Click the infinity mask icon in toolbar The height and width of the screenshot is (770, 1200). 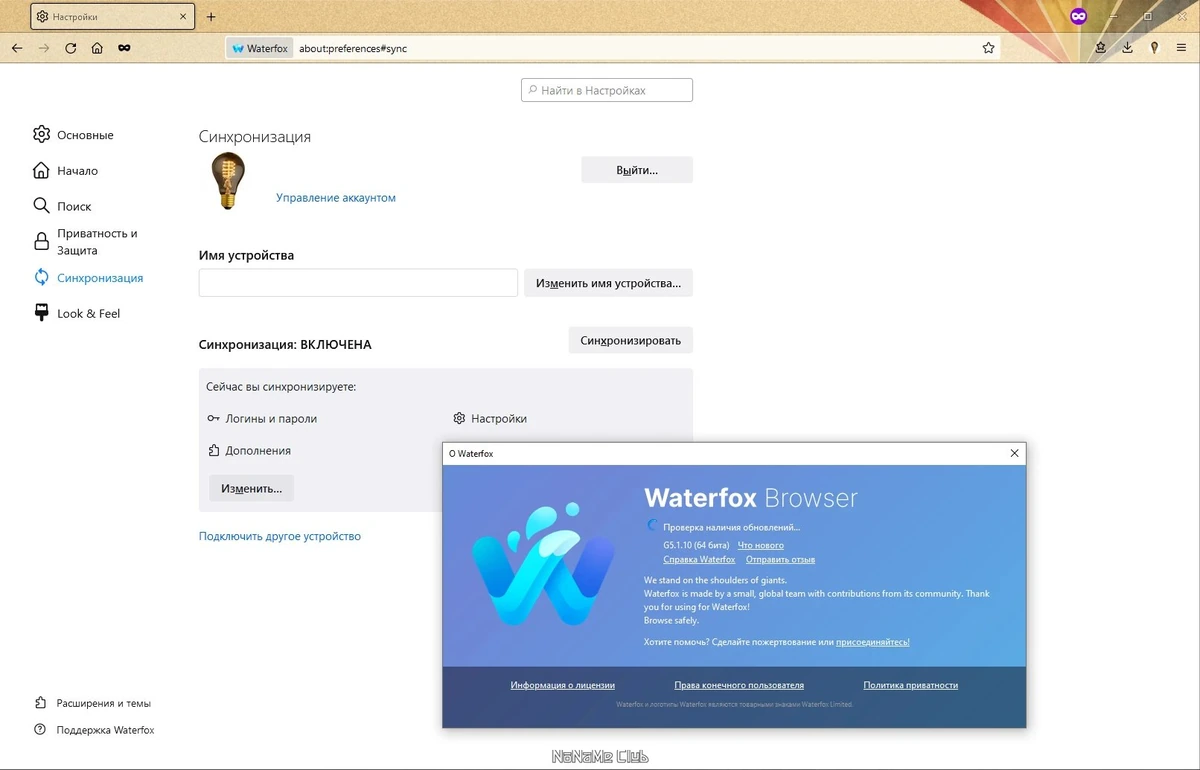click(x=124, y=48)
